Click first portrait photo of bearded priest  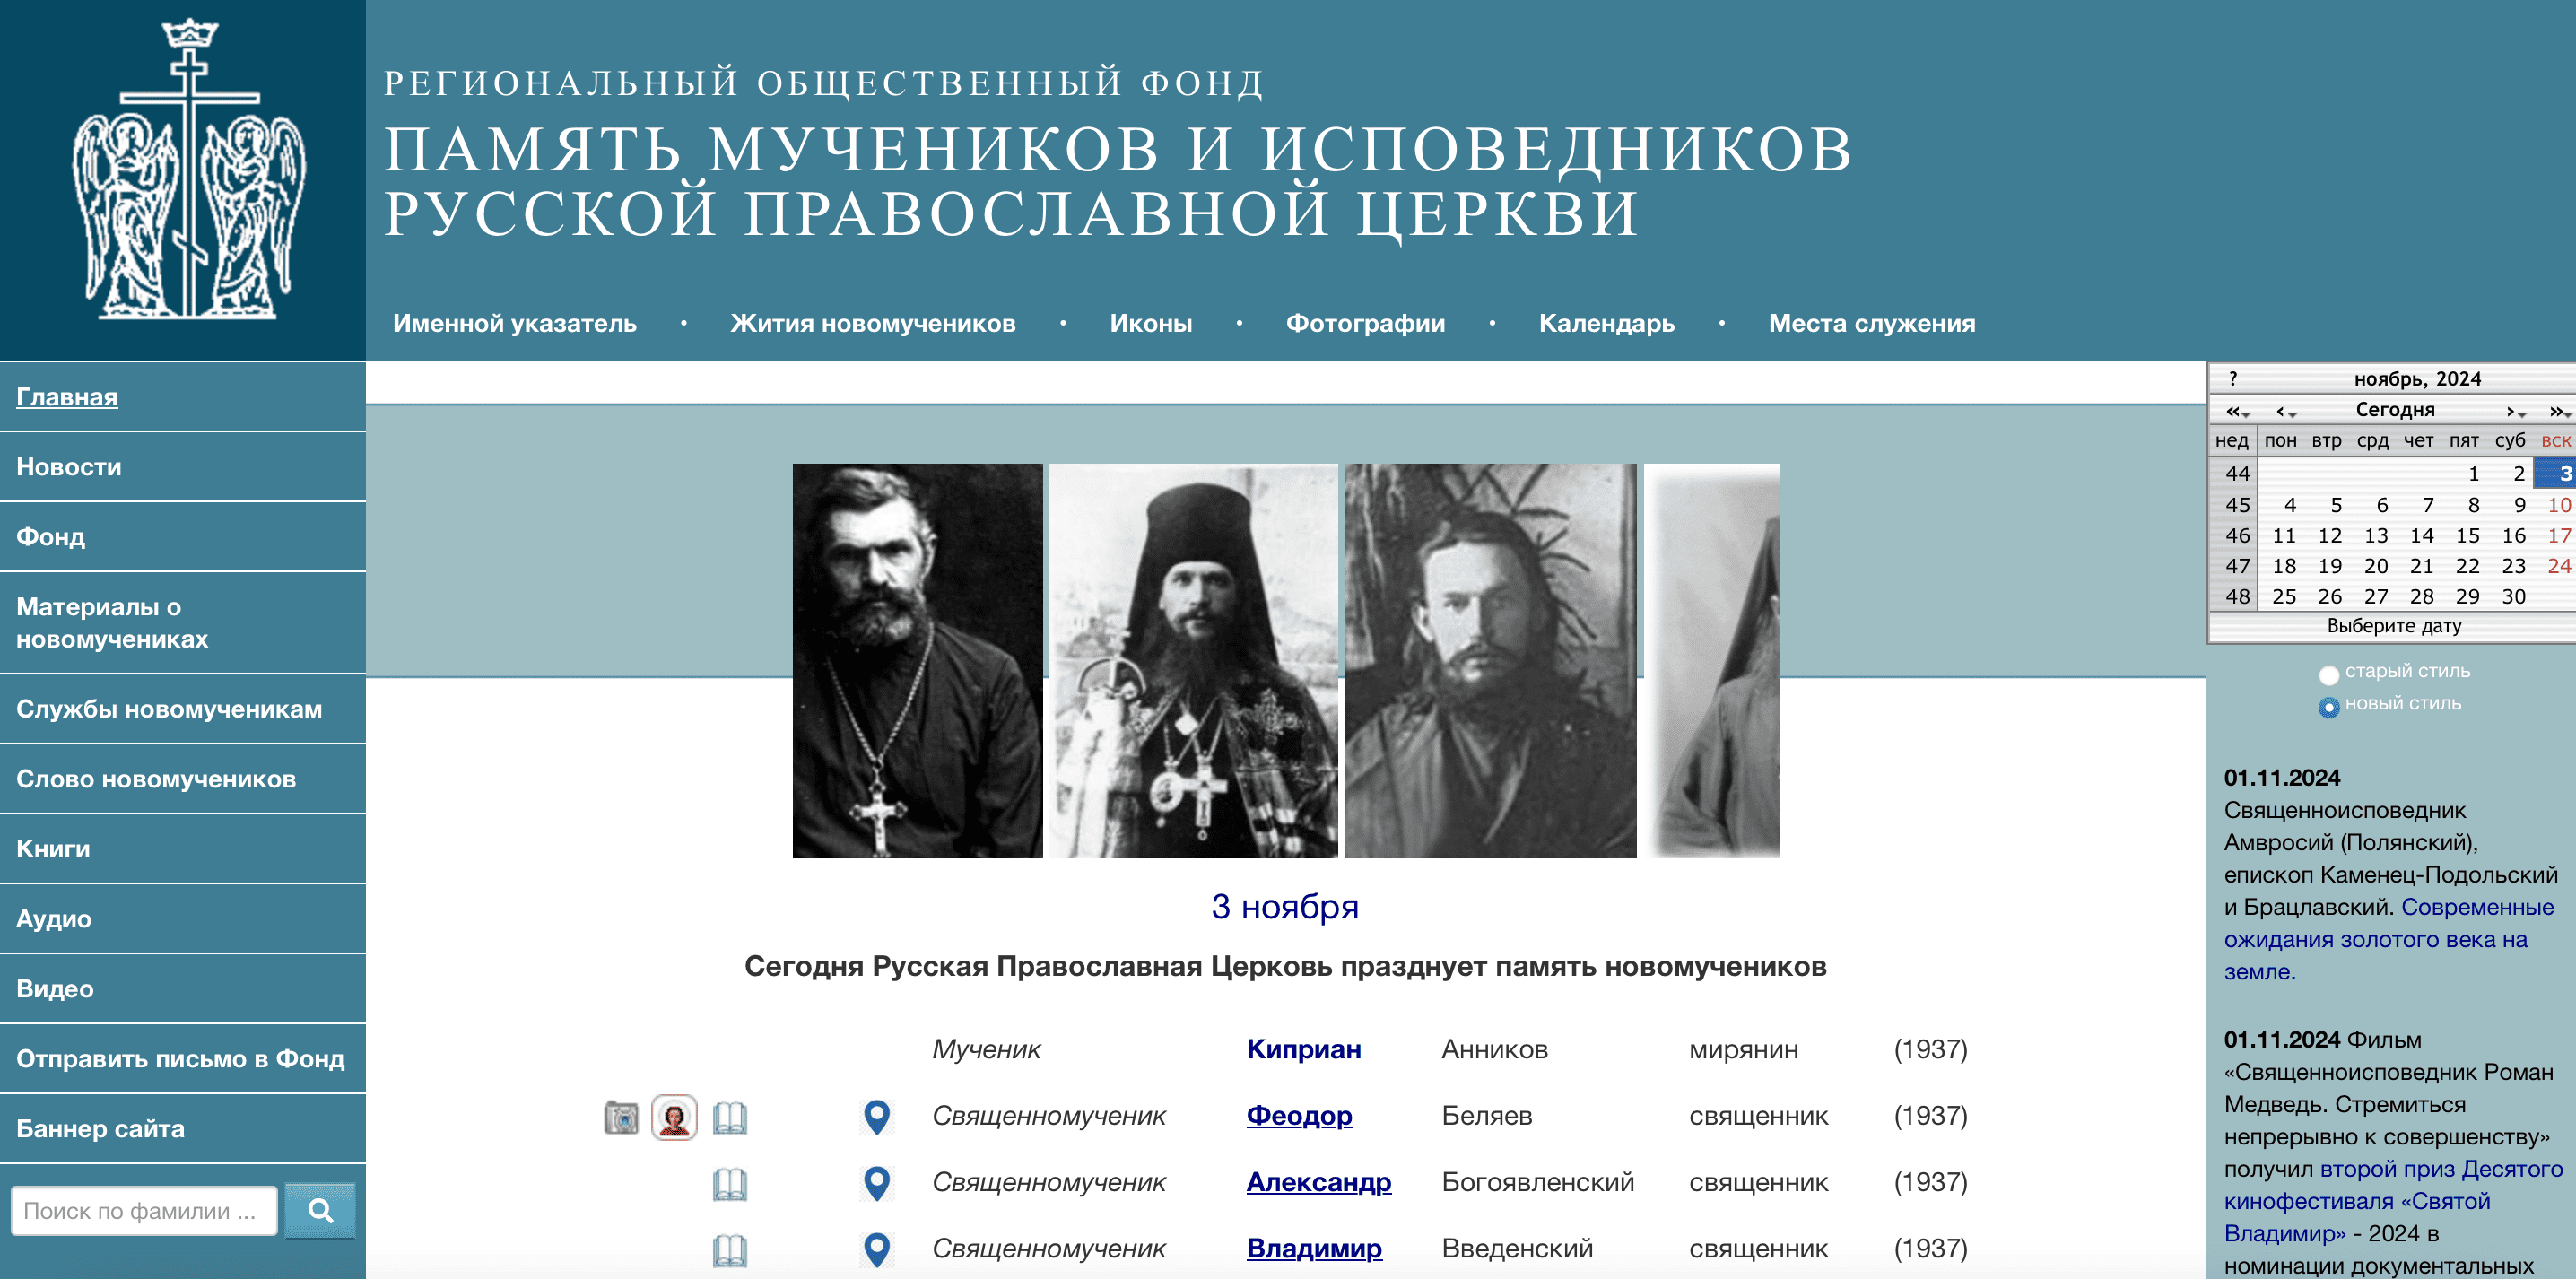[917, 661]
